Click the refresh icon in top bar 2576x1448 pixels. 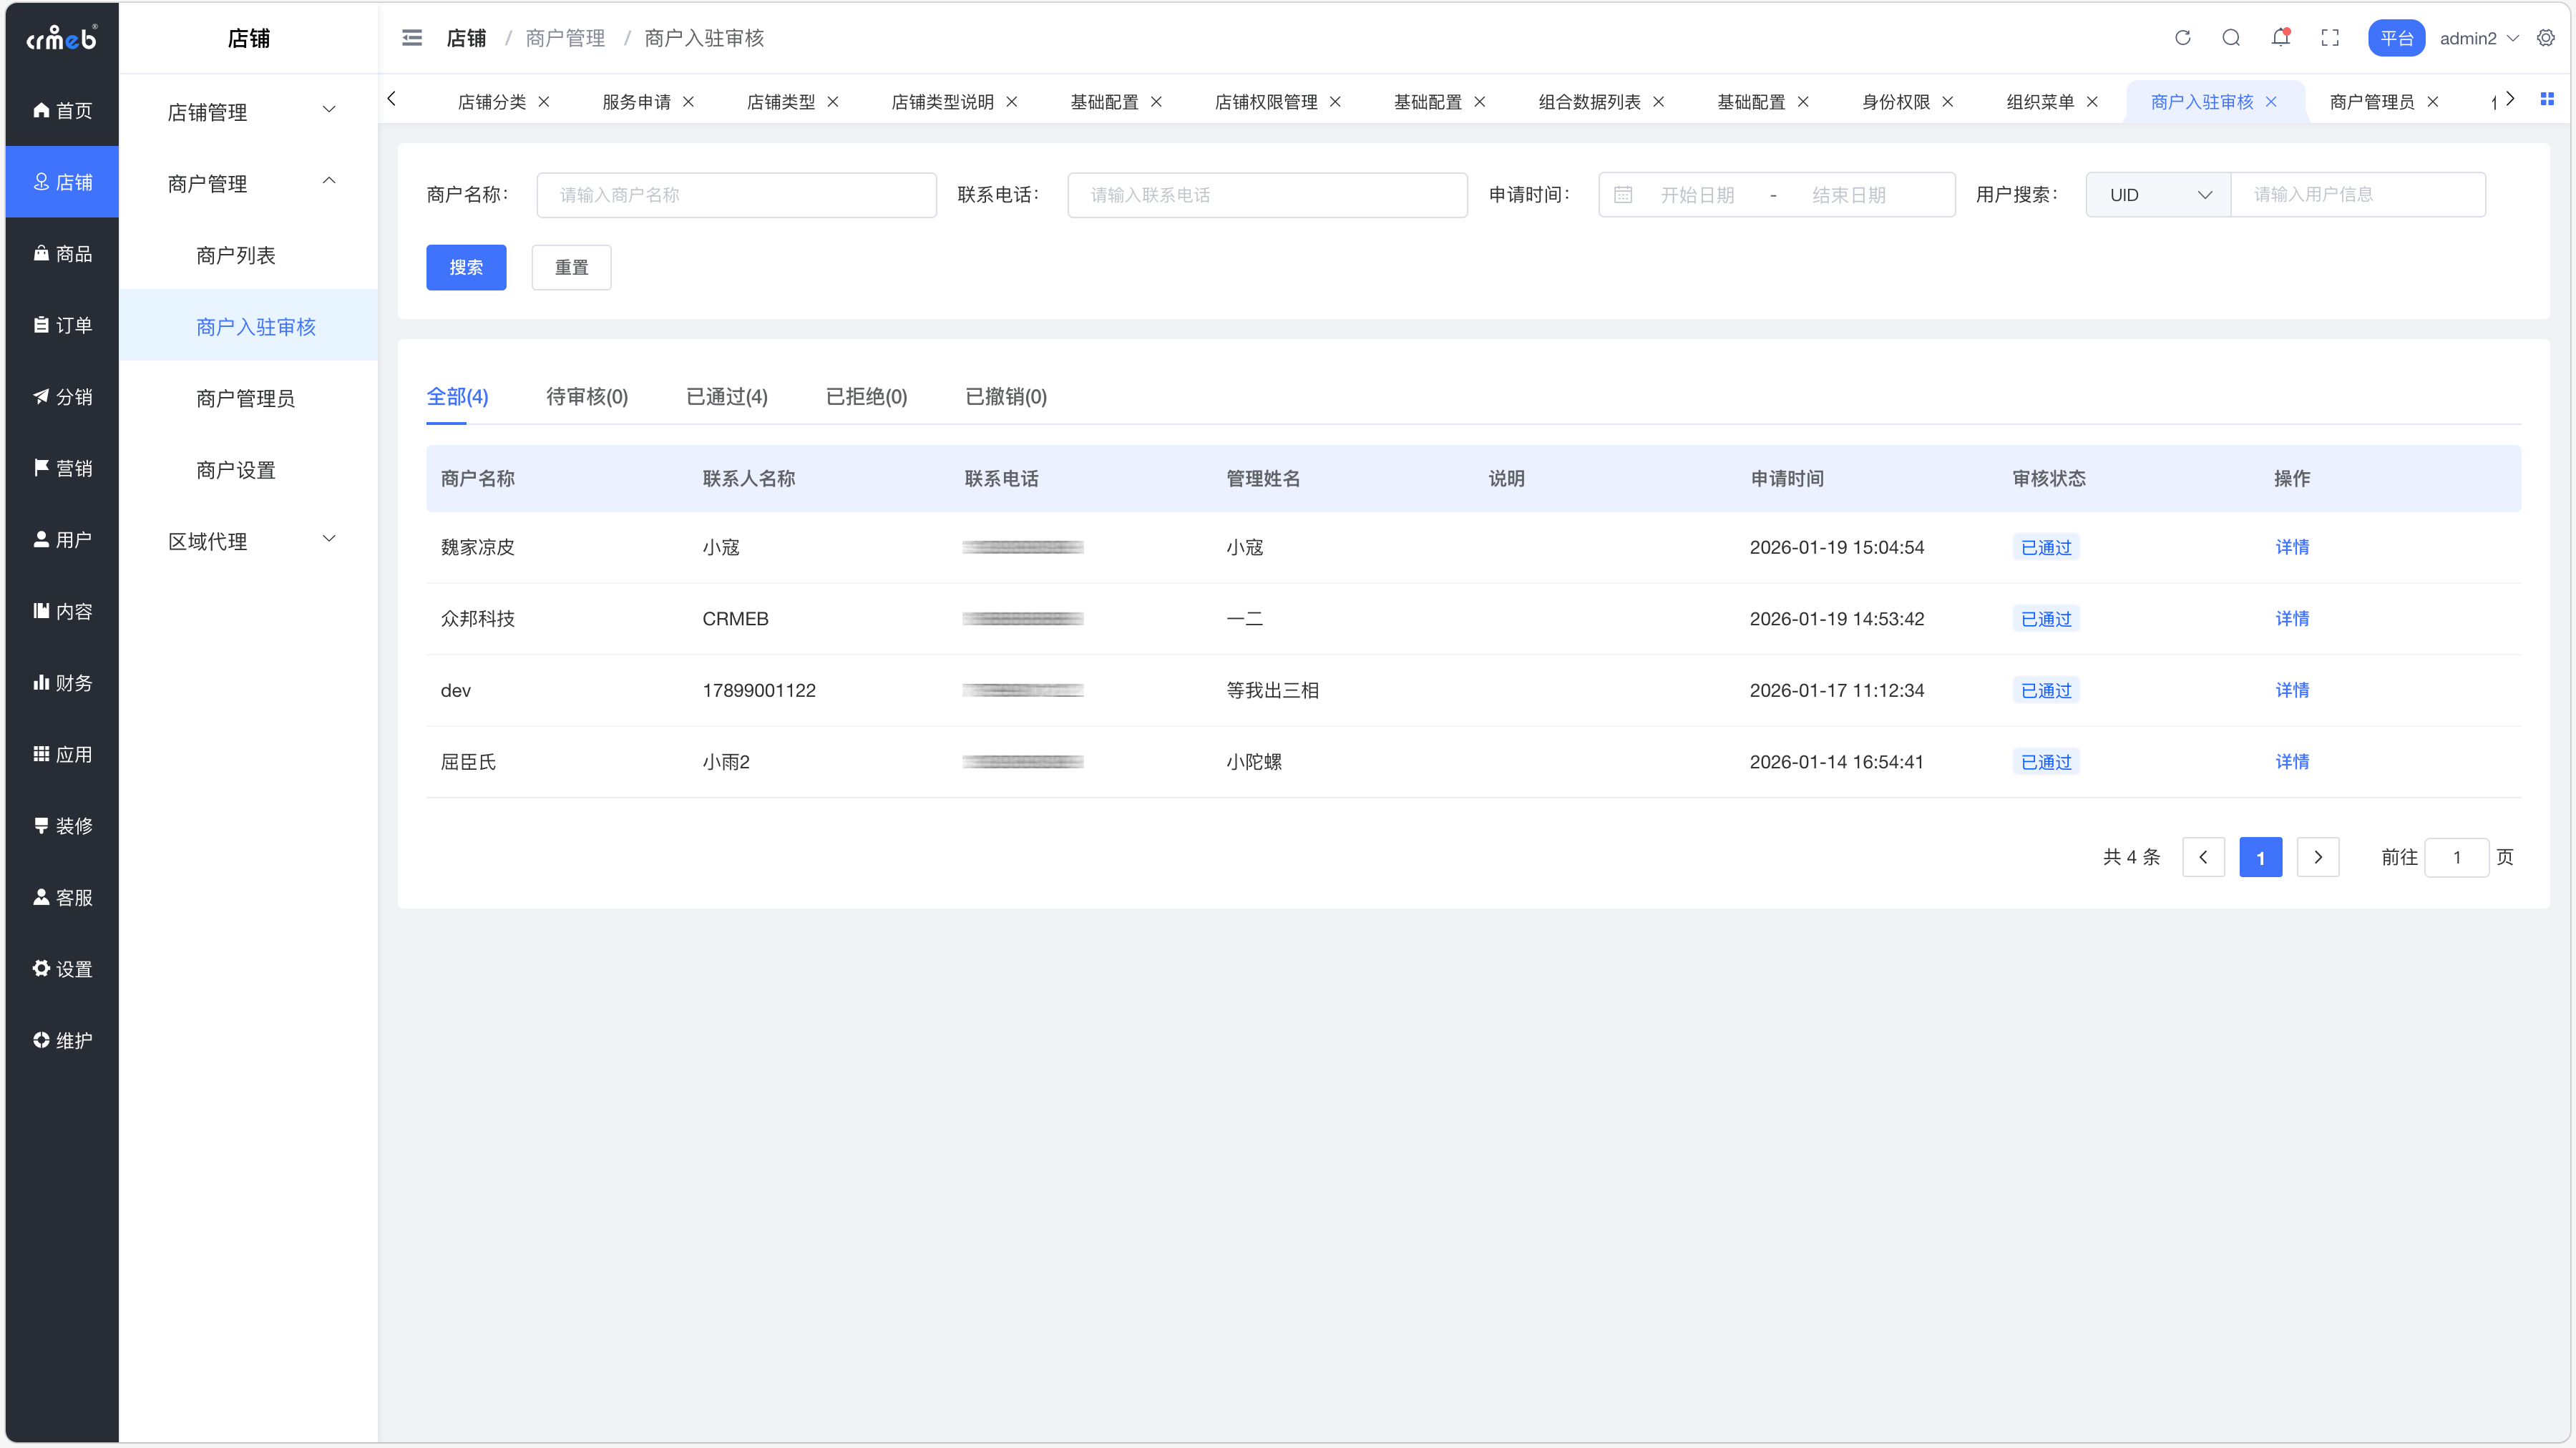click(2182, 38)
